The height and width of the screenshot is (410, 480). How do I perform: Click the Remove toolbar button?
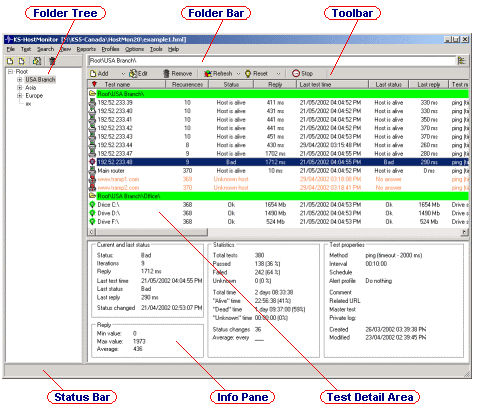(177, 73)
